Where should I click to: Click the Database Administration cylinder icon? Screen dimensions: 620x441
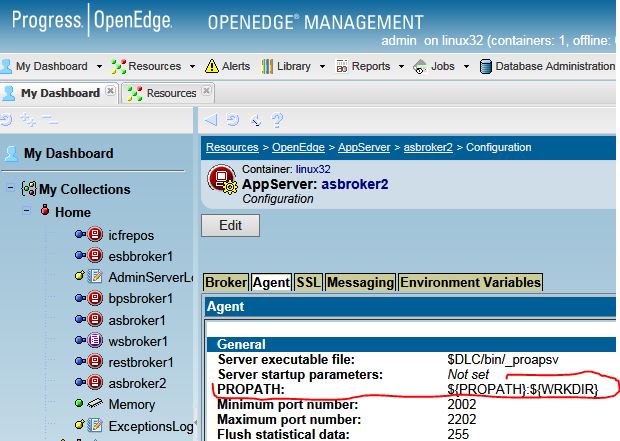tap(486, 66)
